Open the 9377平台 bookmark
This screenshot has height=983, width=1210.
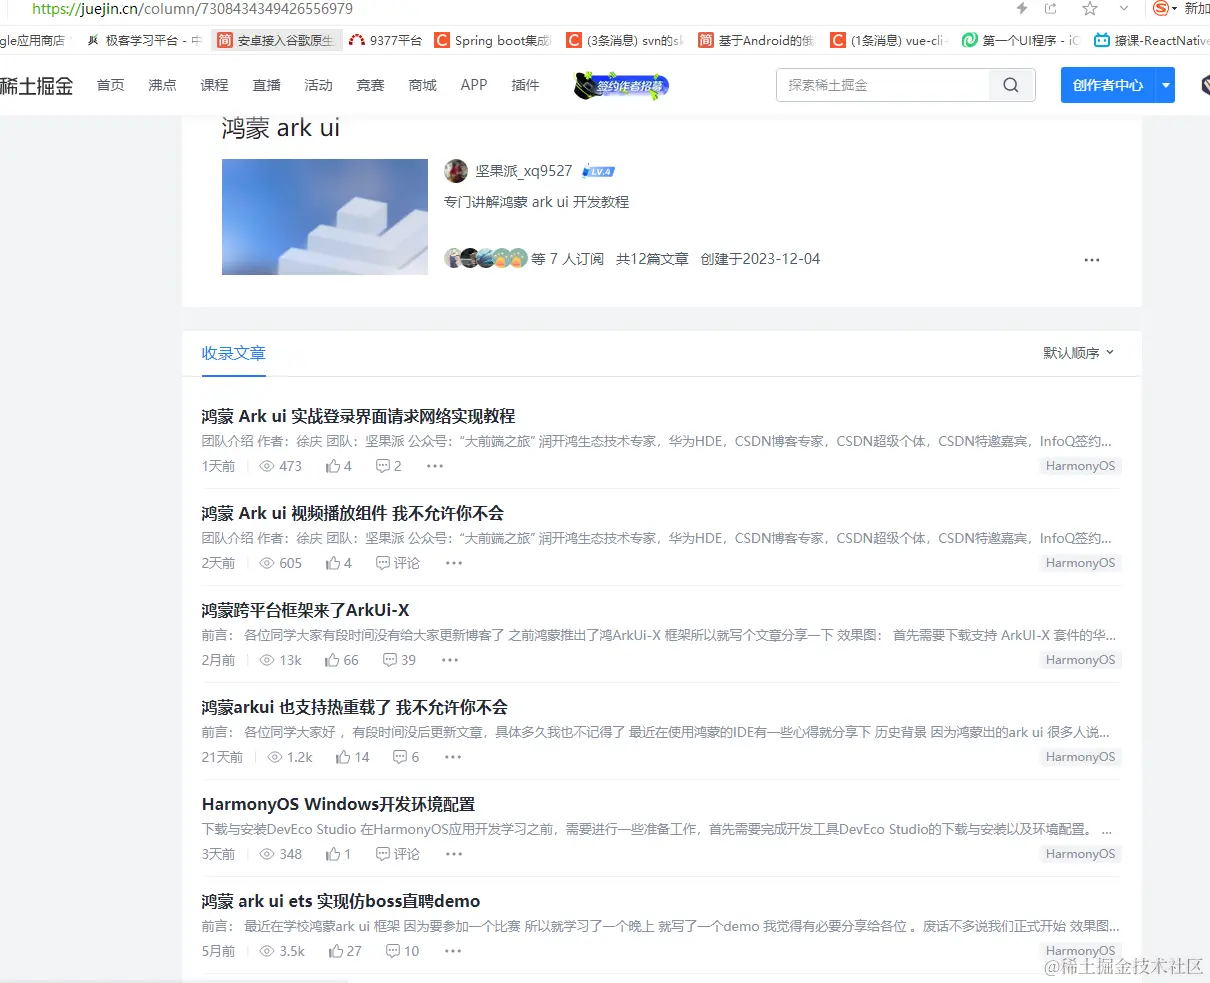(x=385, y=40)
